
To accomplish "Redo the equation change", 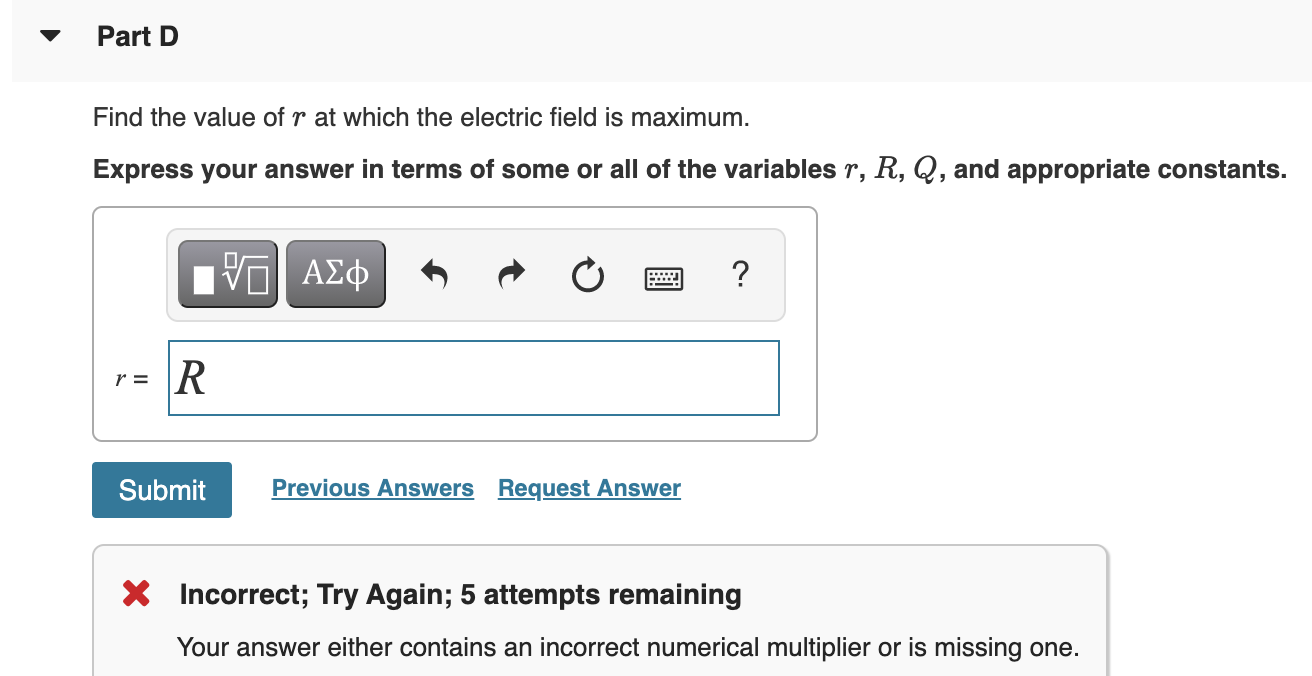I will (511, 275).
